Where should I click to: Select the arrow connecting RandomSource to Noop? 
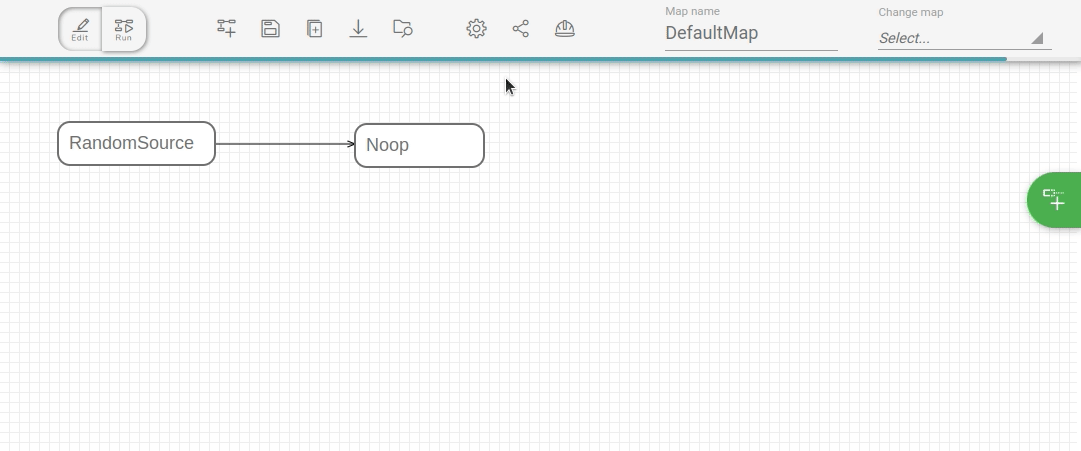[285, 144]
